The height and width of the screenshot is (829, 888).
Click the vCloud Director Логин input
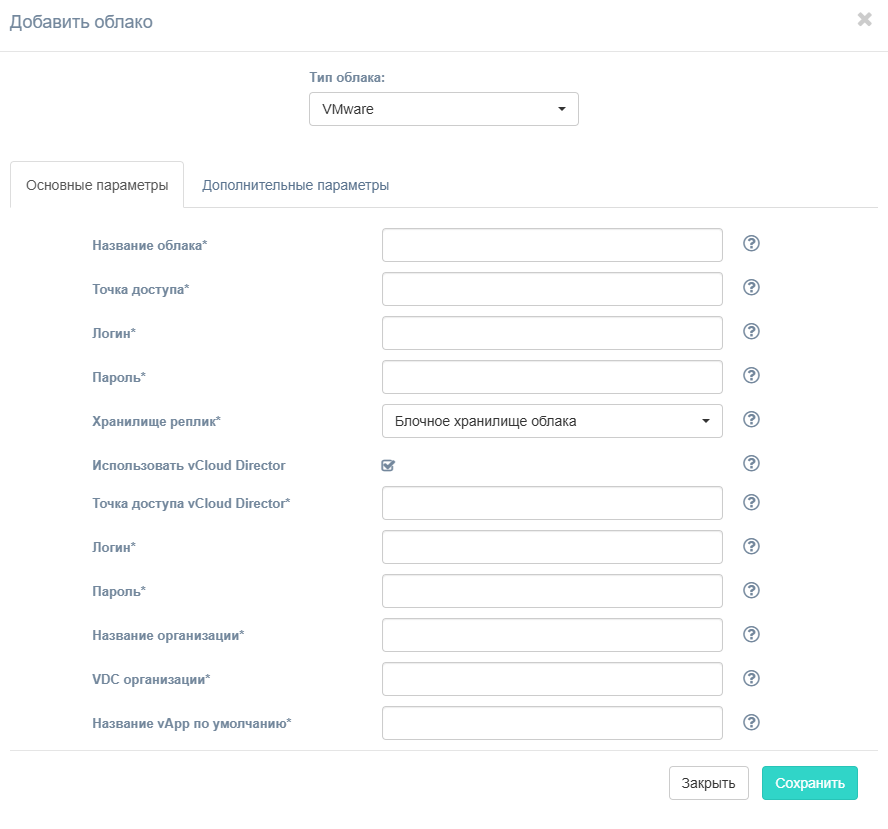[552, 547]
